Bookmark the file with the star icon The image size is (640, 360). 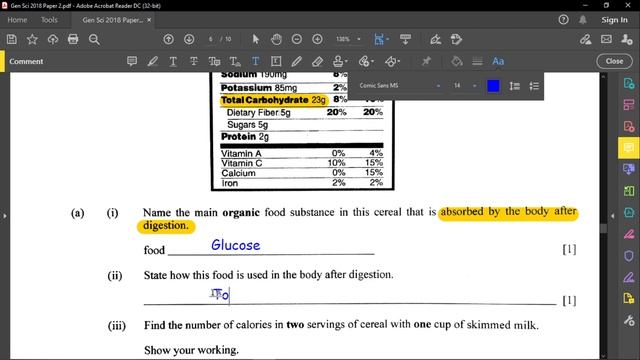tap(32, 39)
